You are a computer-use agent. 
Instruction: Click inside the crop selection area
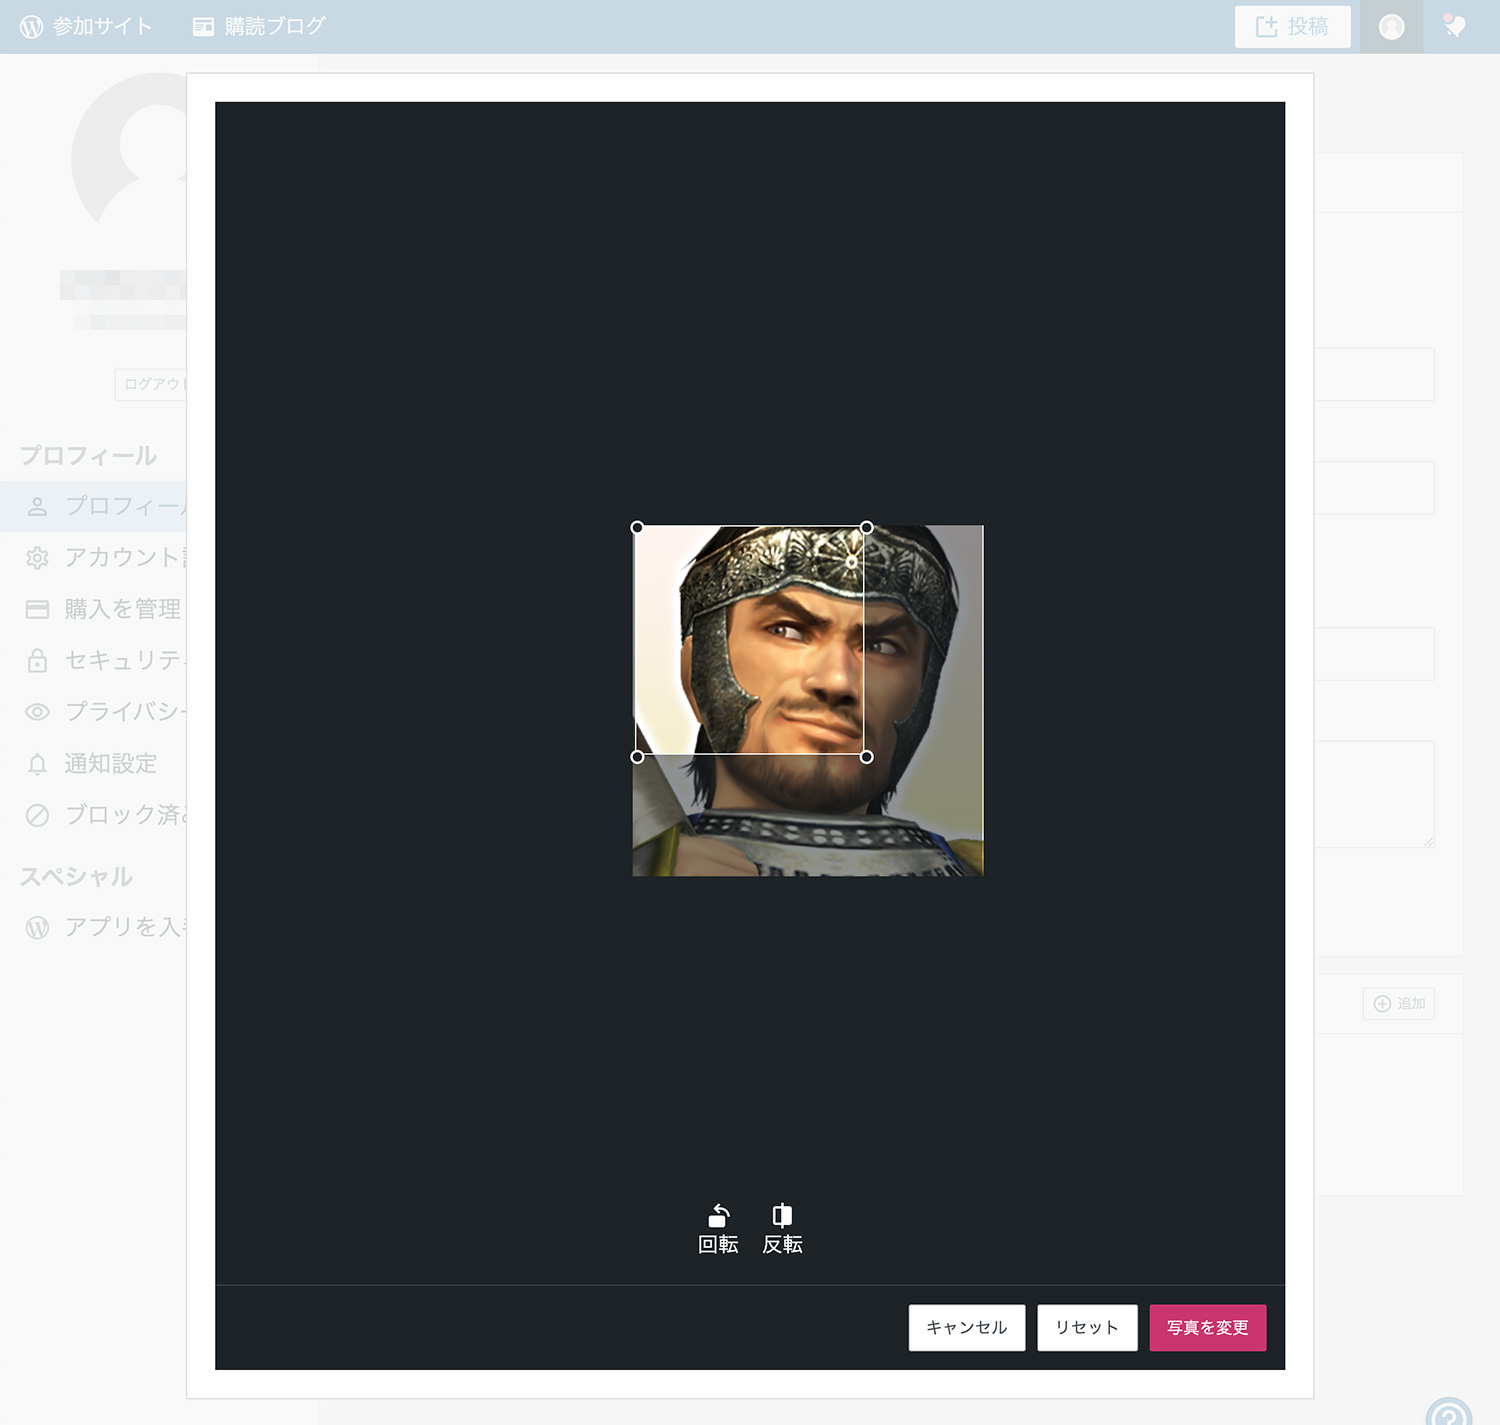click(x=750, y=640)
